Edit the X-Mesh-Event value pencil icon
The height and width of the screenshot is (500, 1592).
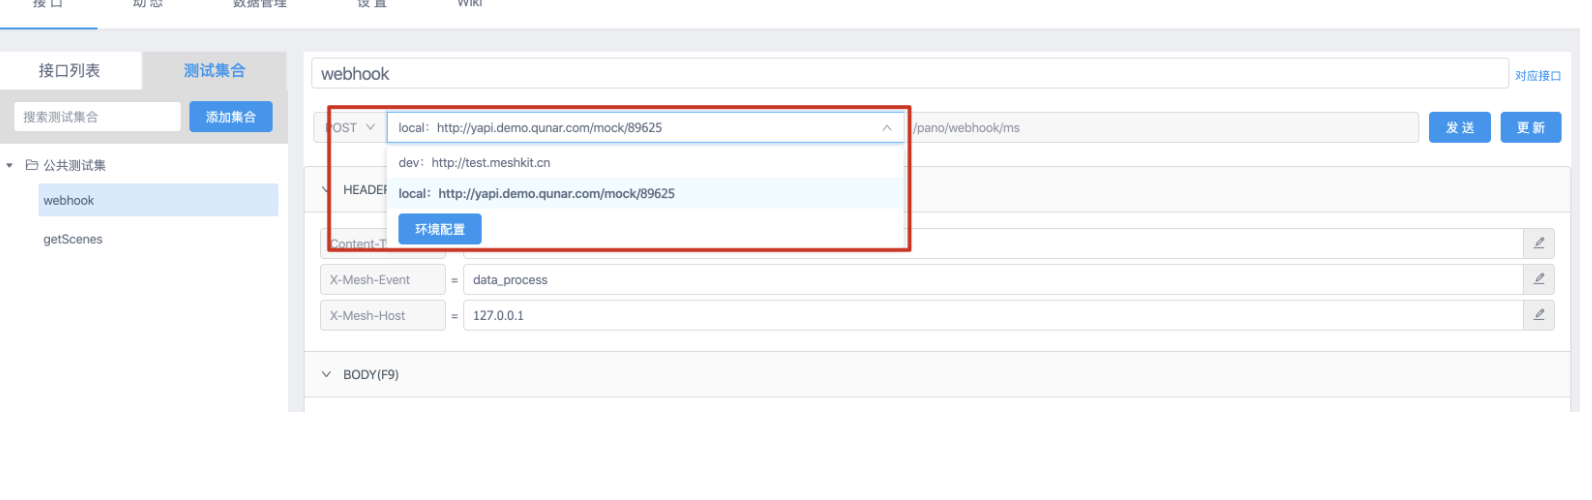[x=1539, y=279]
